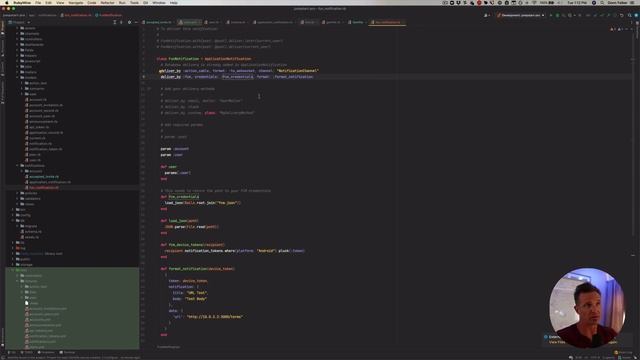Open the Terminal tool window
This screenshot has height=360, width=640.
pos(68,352)
